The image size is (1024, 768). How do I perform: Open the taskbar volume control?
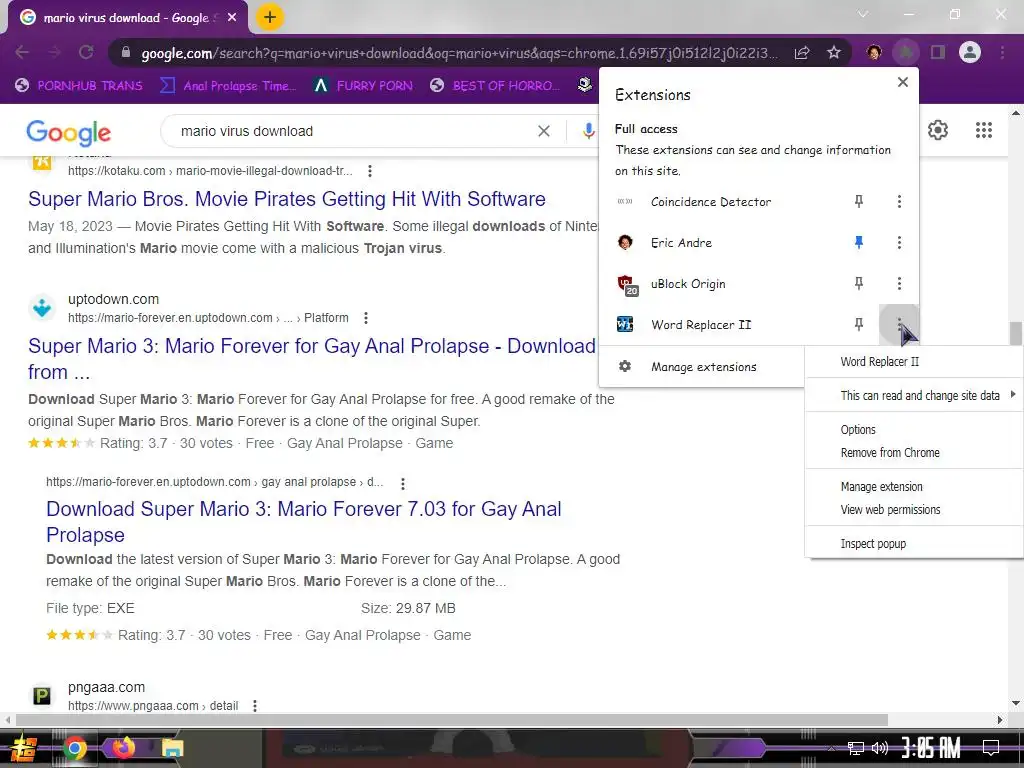(880, 748)
